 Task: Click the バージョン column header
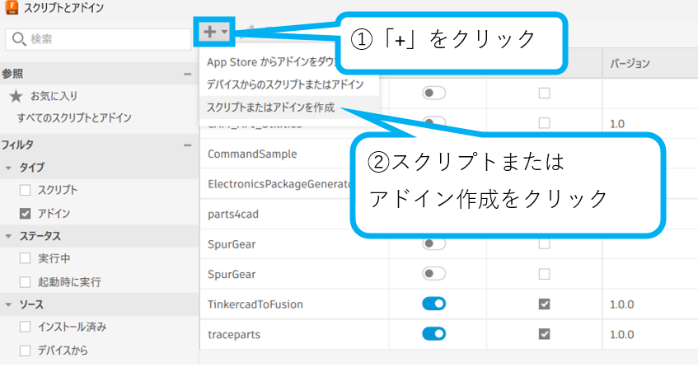pyautogui.click(x=629, y=63)
